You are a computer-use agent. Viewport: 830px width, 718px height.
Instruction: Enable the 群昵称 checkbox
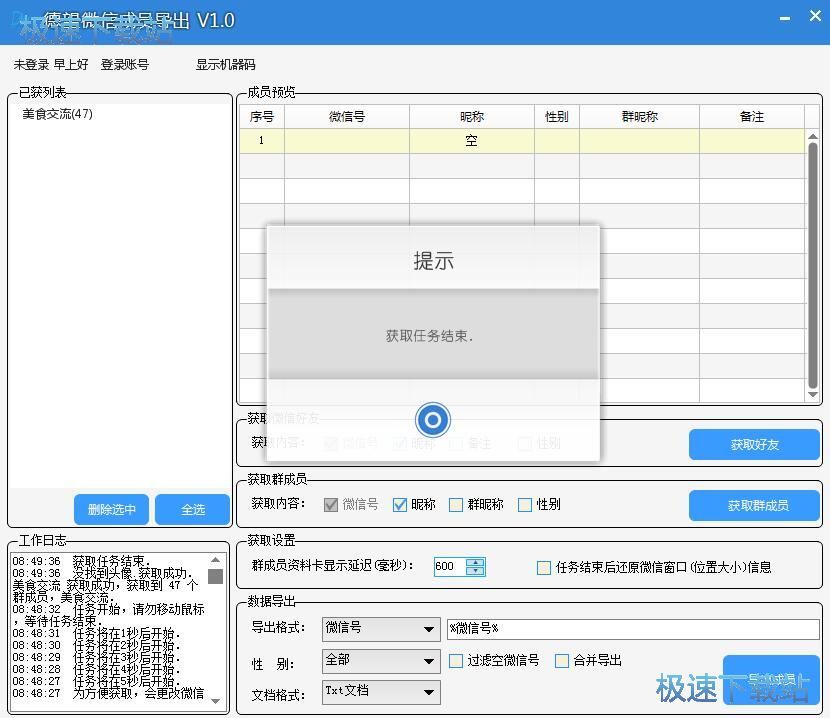tap(456, 505)
